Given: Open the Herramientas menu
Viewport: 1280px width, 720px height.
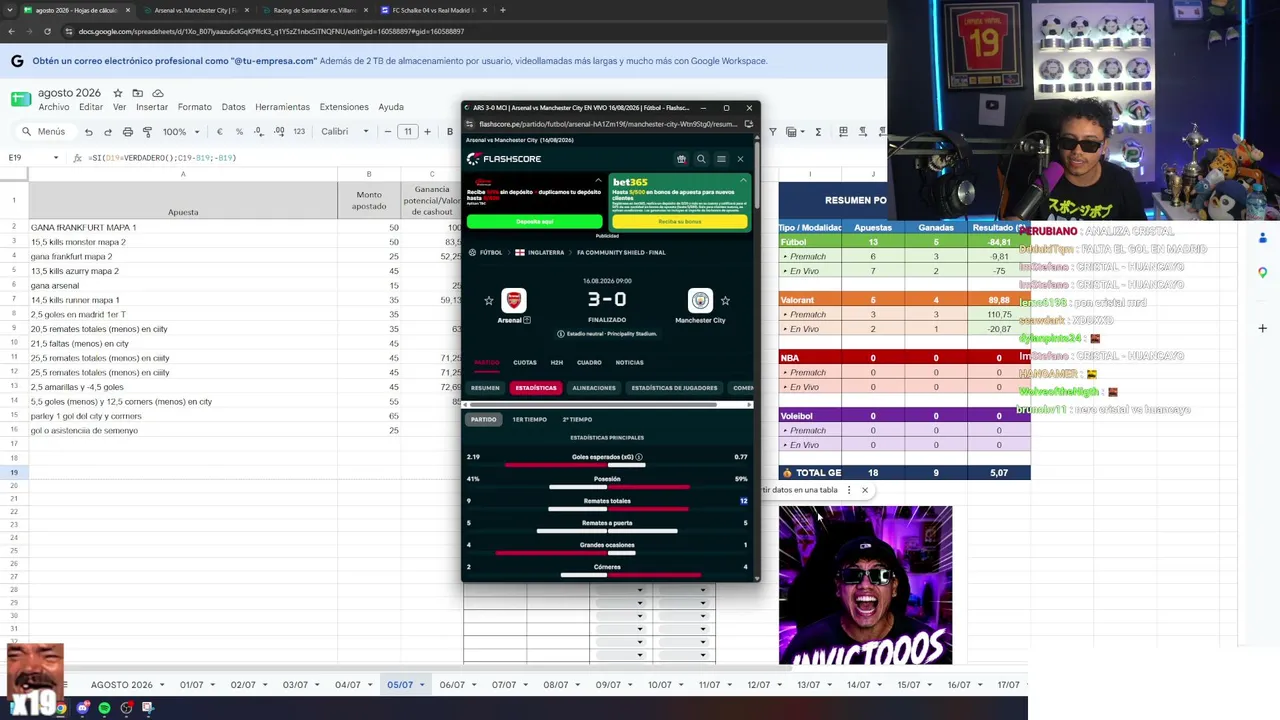Looking at the screenshot, I should pos(282,107).
